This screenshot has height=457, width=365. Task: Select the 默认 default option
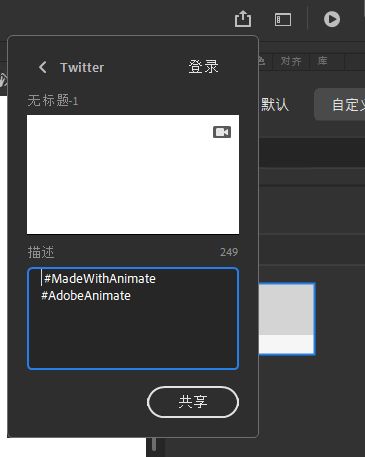274,105
